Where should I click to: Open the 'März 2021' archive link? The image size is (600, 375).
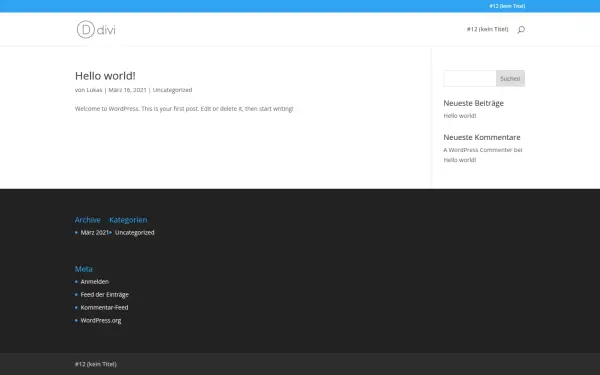pyautogui.click(x=95, y=232)
